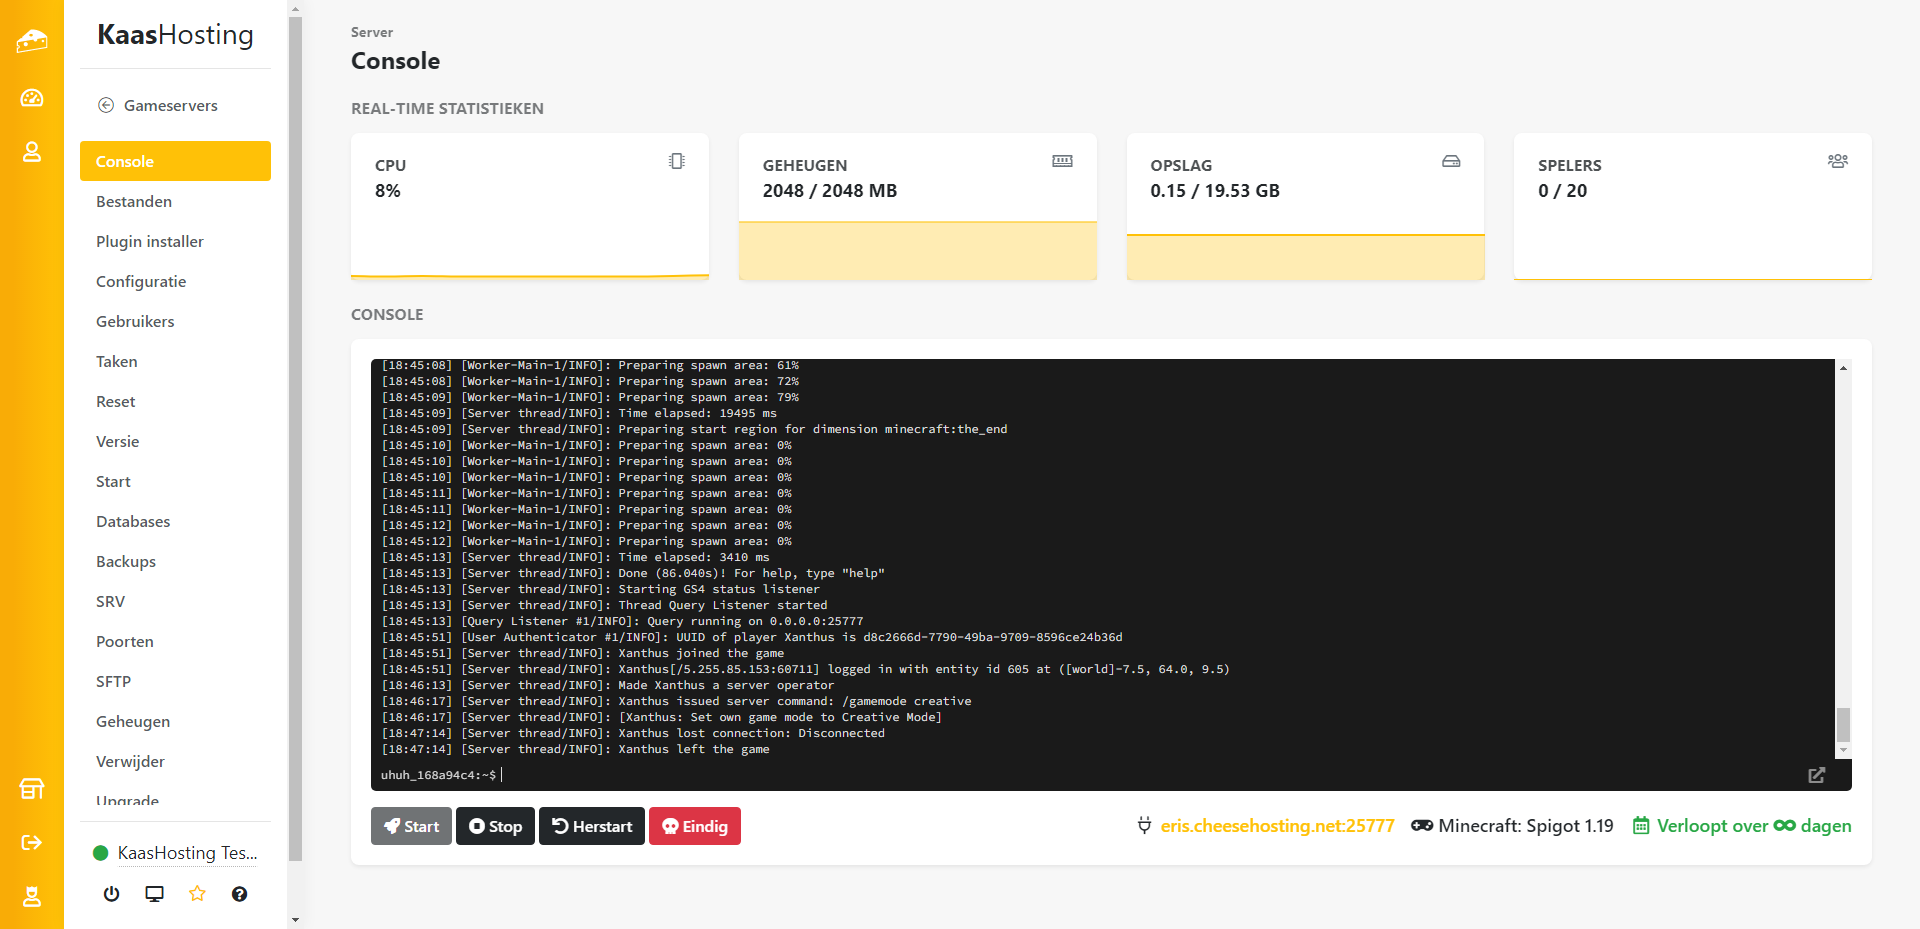The width and height of the screenshot is (1920, 929).
Task: Click the cheese logo icon in orange rail
Action: pyautogui.click(x=32, y=41)
